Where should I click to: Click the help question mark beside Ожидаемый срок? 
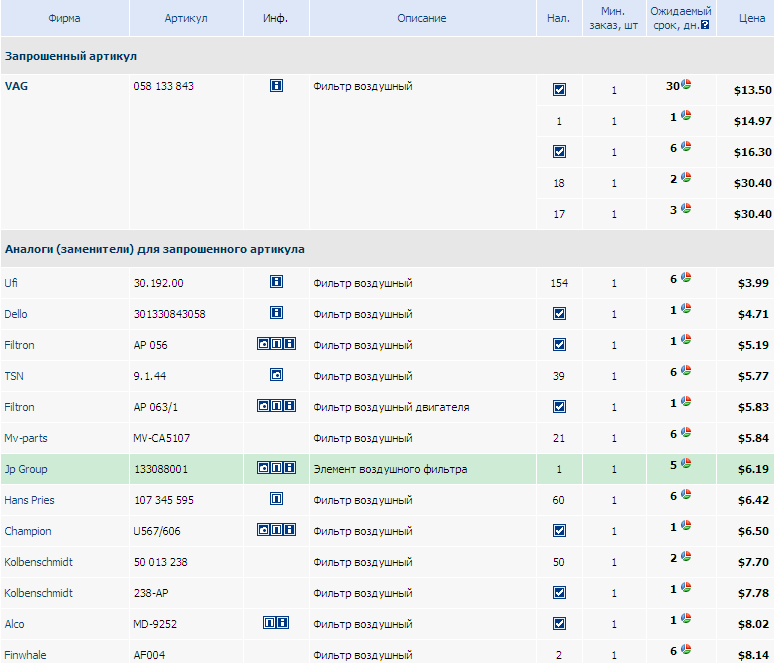tap(705, 25)
